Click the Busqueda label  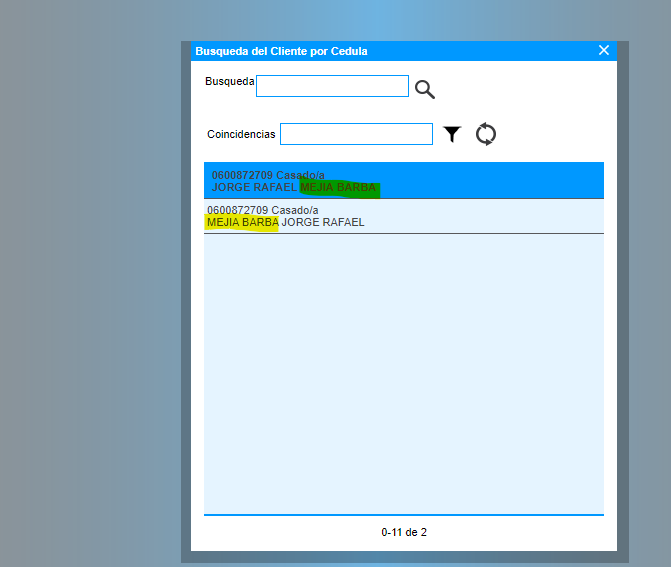click(x=230, y=81)
